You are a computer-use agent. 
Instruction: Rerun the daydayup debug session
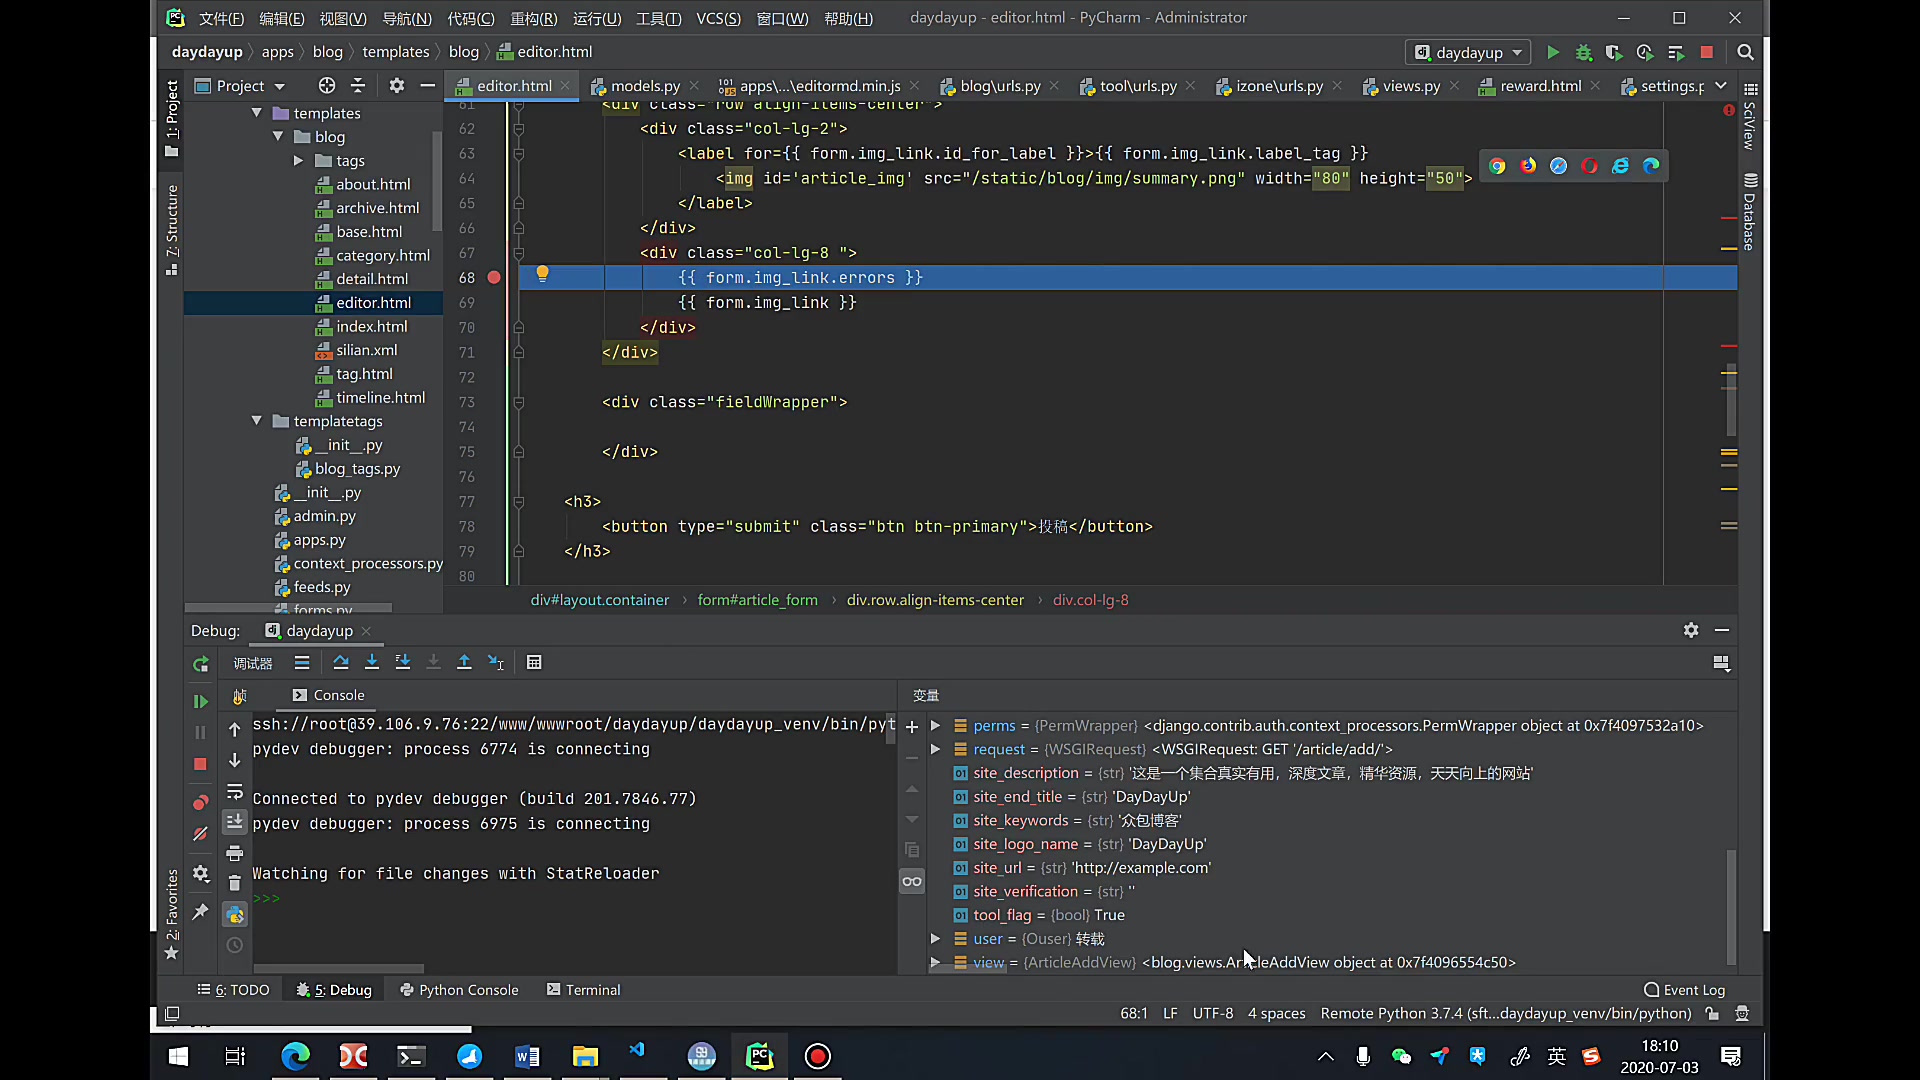coord(200,664)
